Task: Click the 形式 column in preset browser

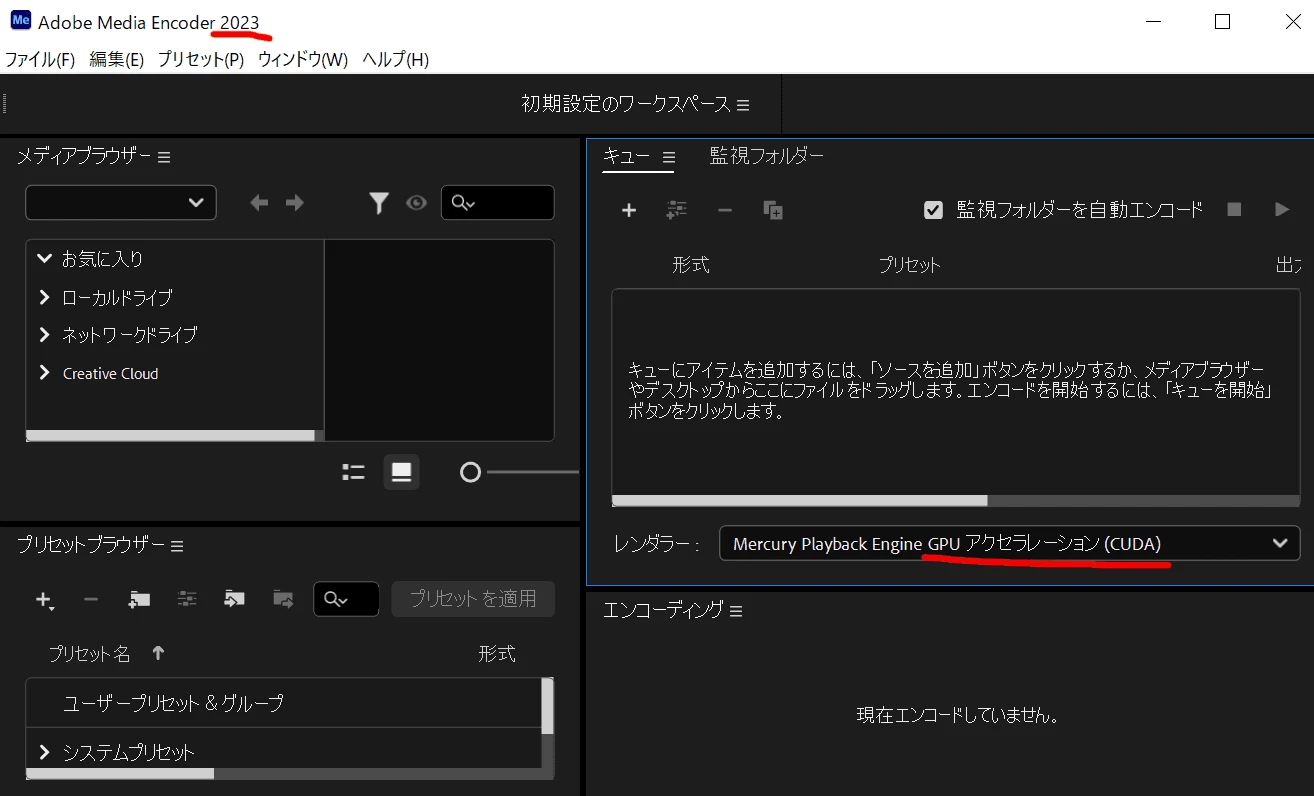Action: coord(497,654)
